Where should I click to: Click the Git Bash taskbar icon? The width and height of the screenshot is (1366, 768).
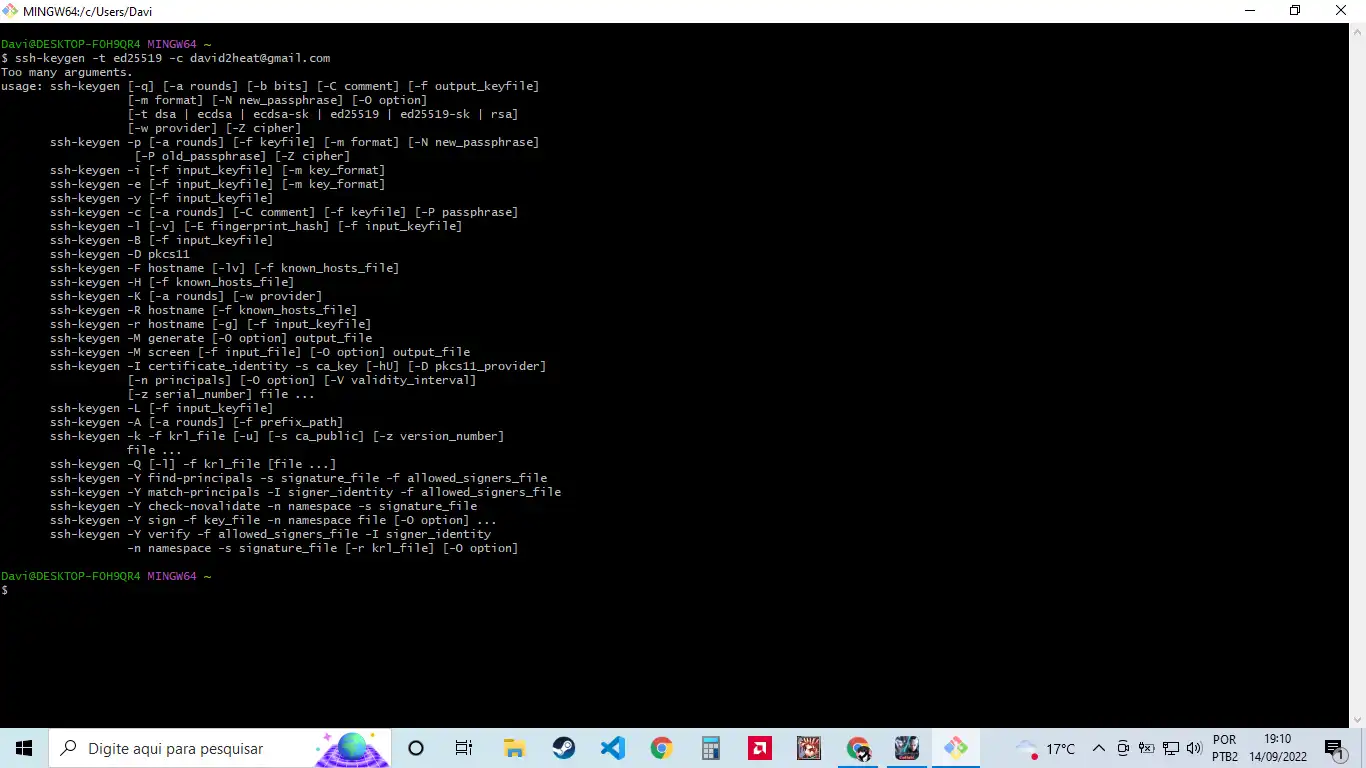(x=955, y=748)
